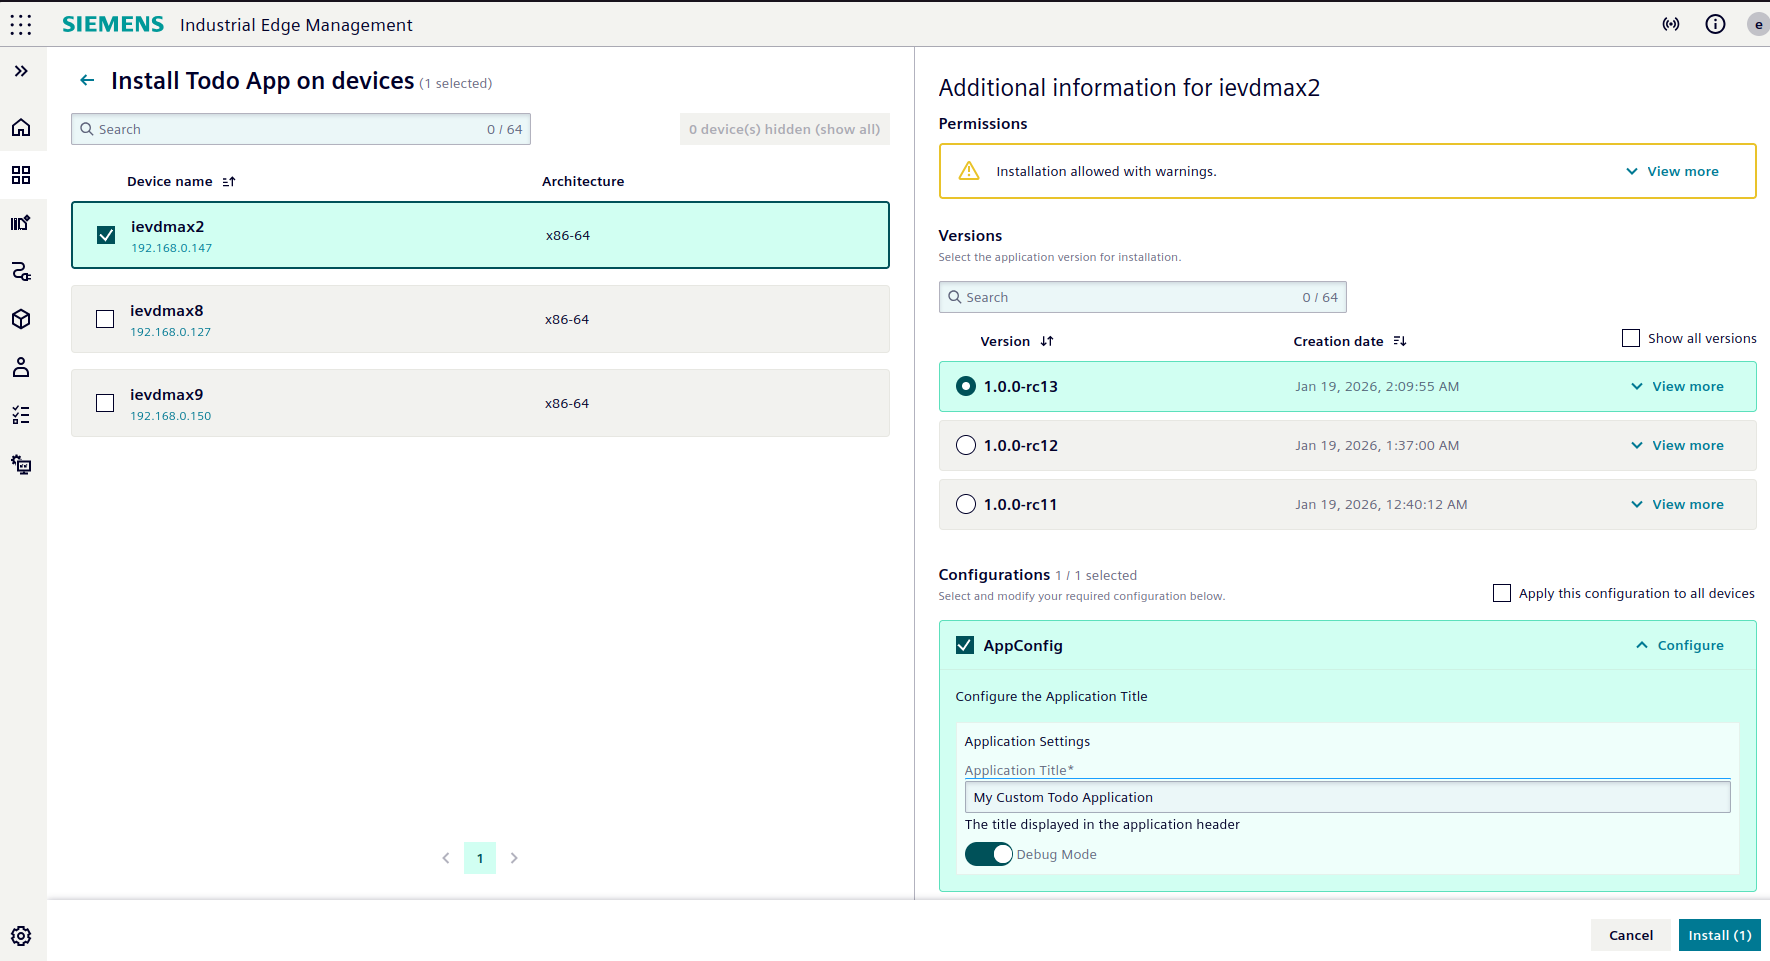This screenshot has width=1770, height=961.
Task: Open the user management icon
Action: point(21,367)
